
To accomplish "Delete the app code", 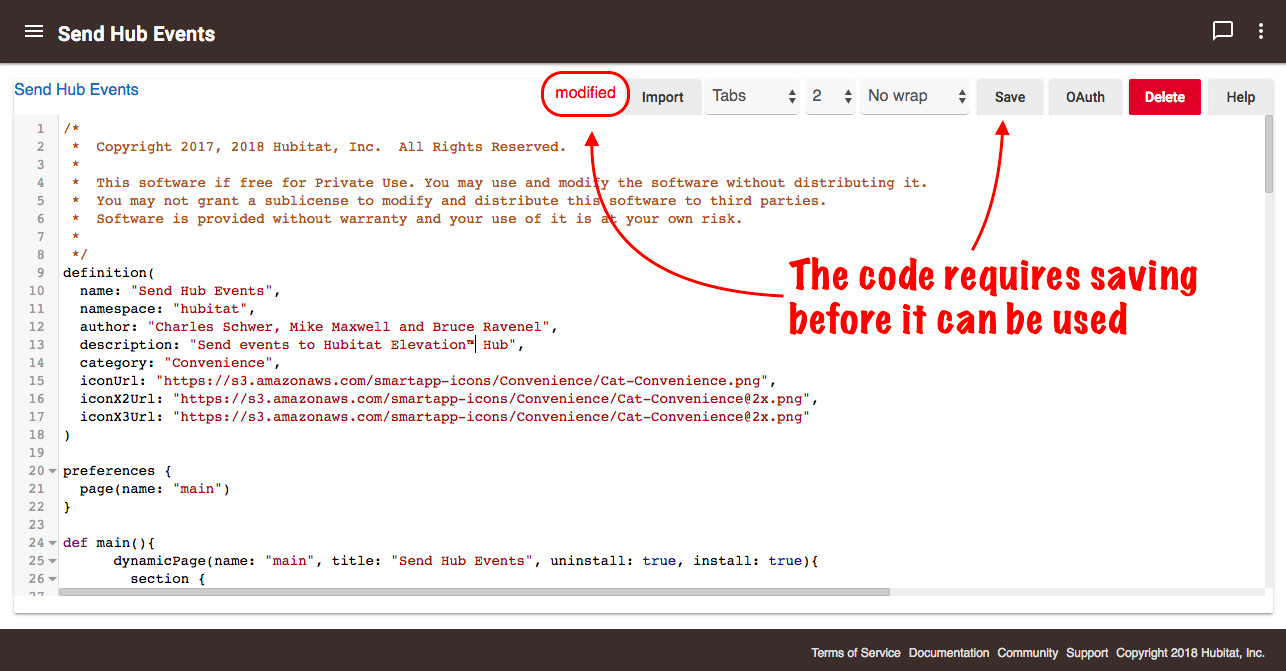I will tap(1165, 97).
